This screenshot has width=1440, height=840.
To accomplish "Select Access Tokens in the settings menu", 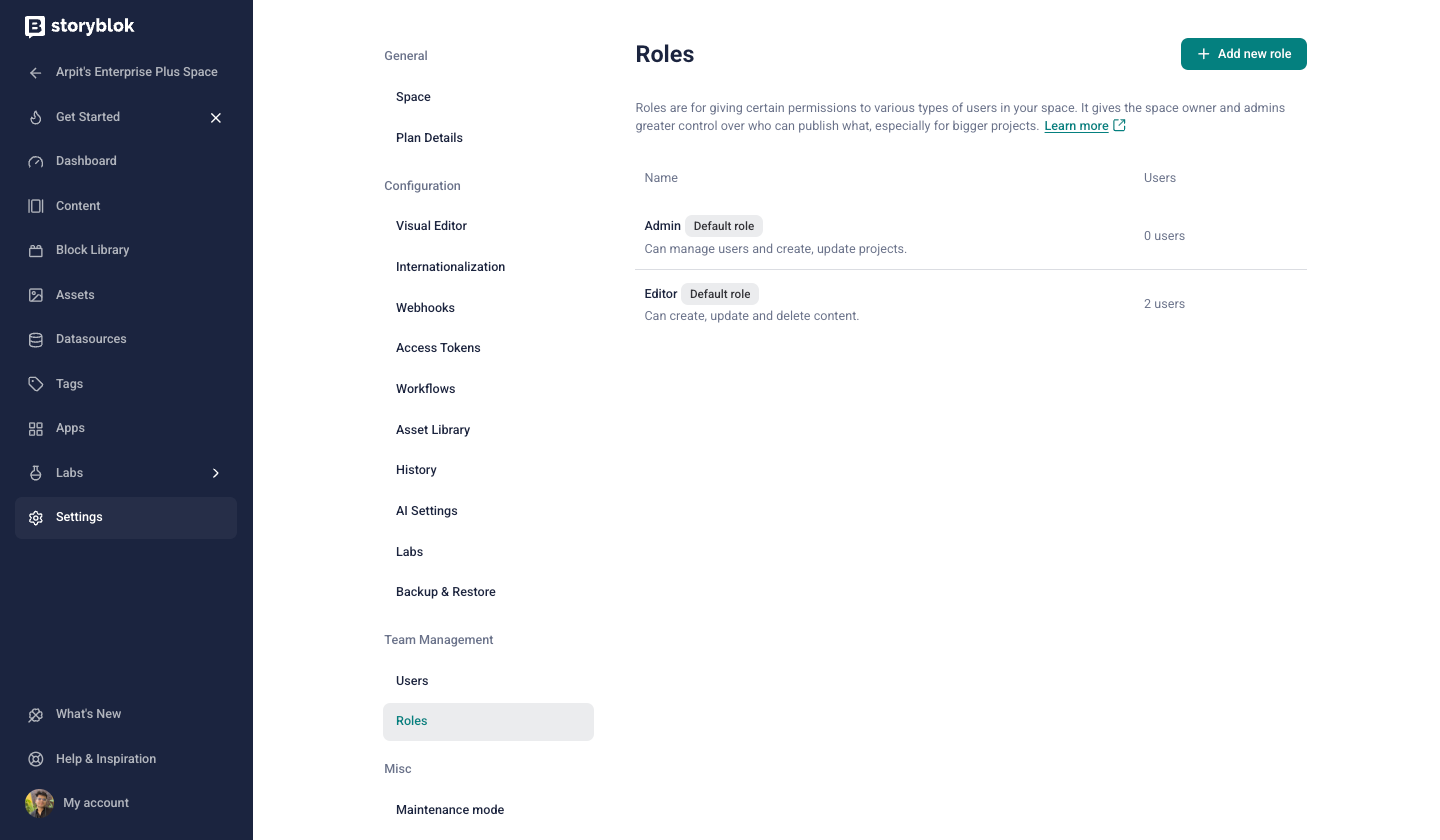I will 438,348.
